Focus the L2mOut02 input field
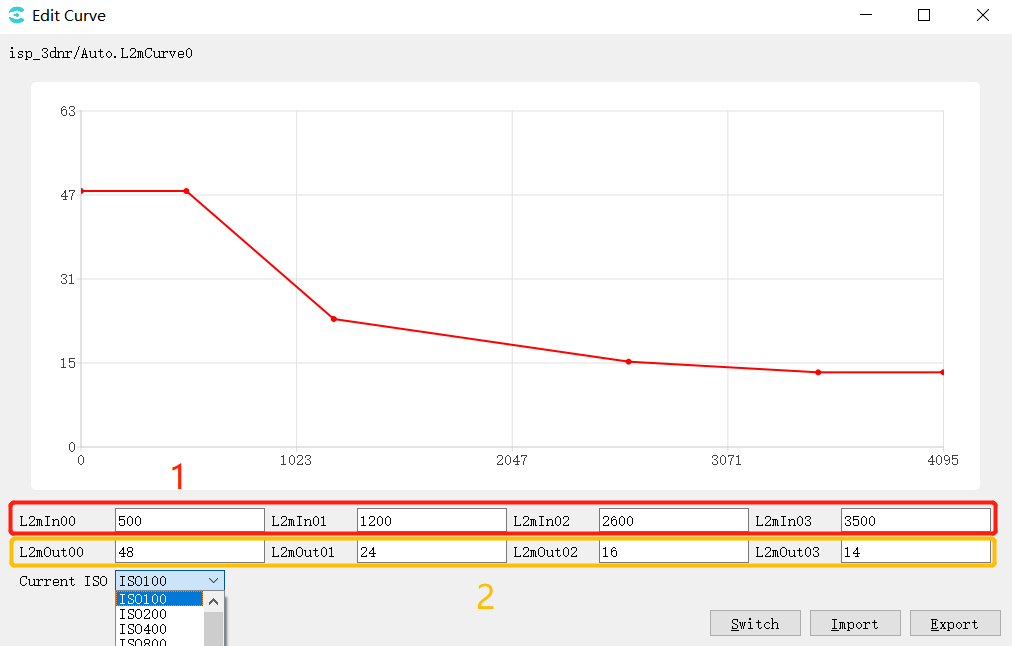The image size is (1012, 646). point(674,552)
